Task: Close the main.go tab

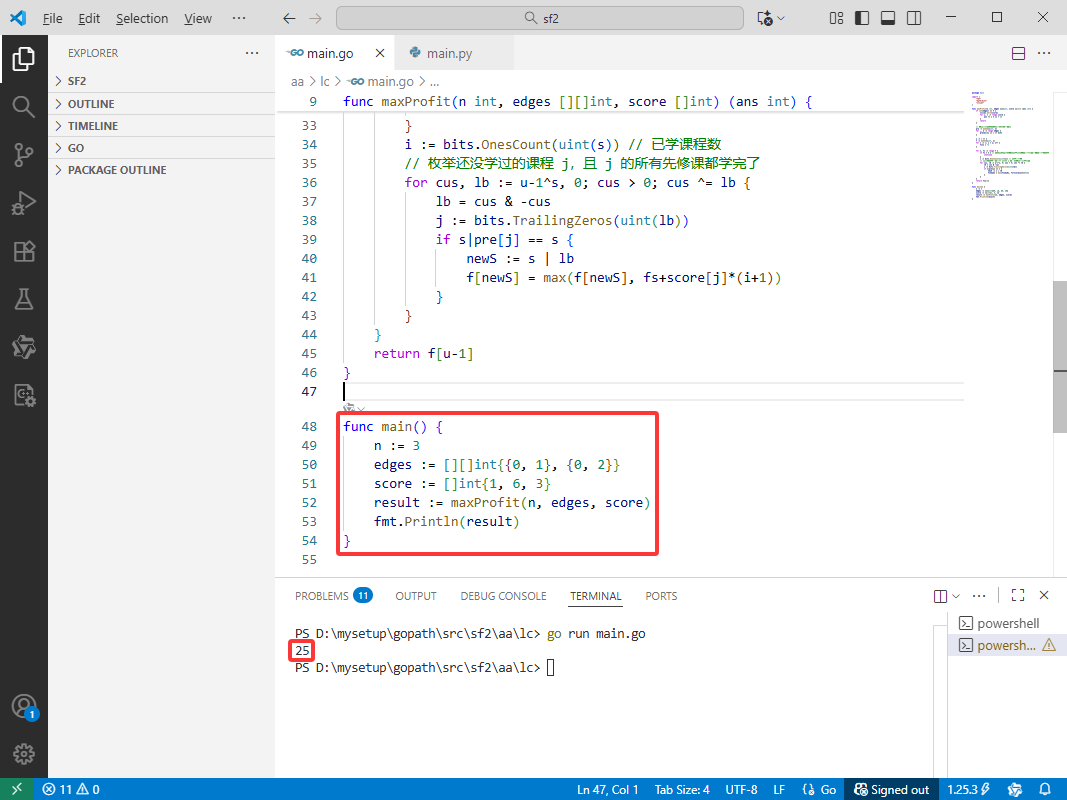Action: coord(380,53)
